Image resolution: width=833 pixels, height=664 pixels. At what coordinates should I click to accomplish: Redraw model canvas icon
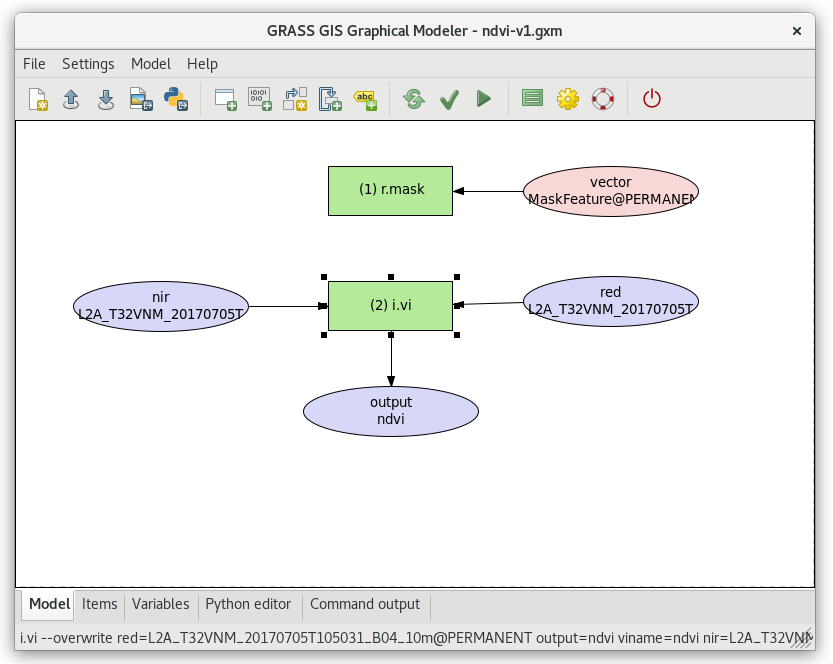[414, 99]
